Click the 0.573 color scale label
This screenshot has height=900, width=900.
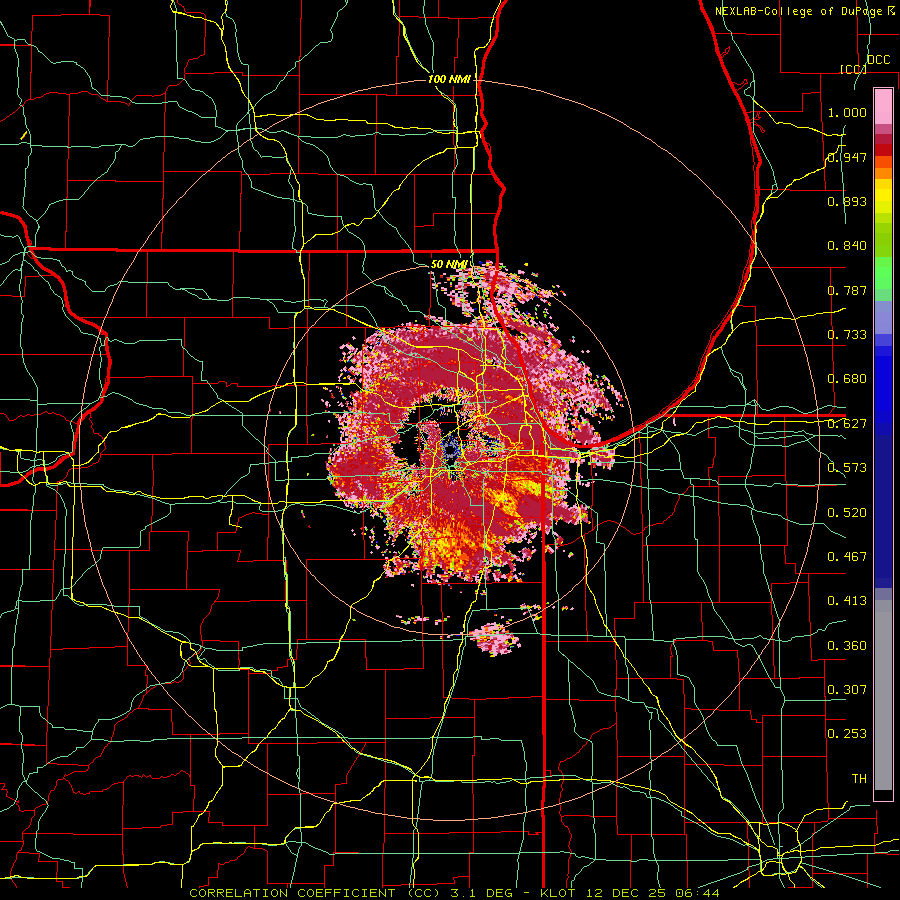click(x=847, y=468)
